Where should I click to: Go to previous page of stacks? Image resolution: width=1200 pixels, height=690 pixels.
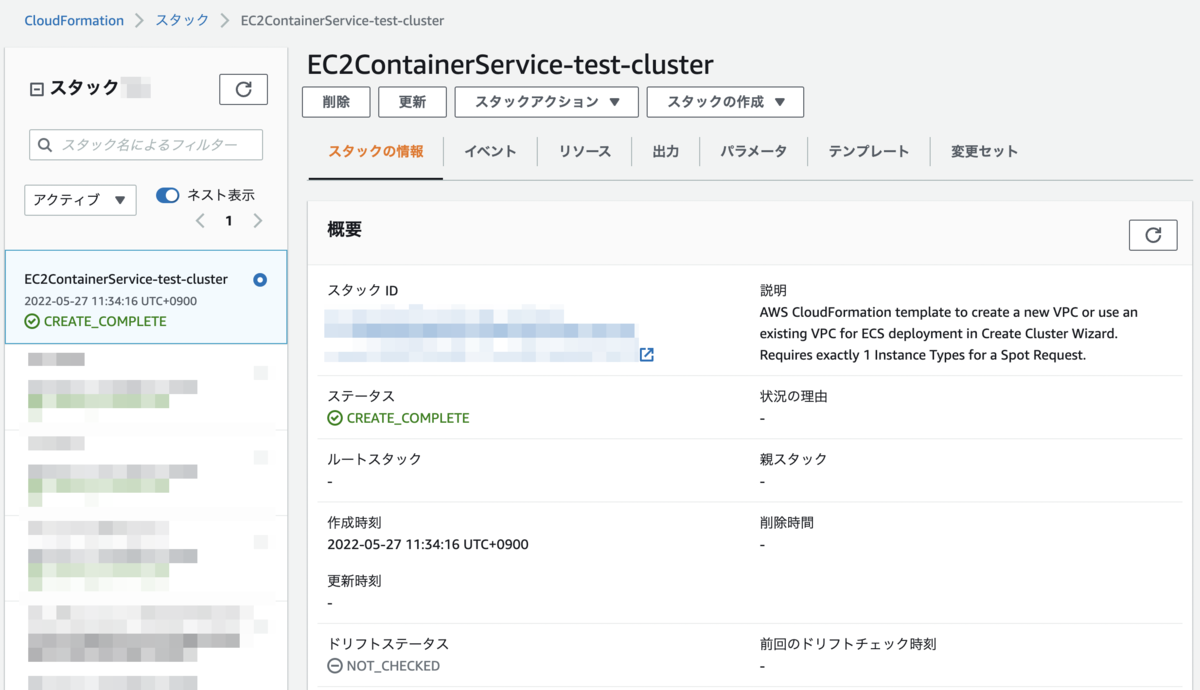point(200,221)
